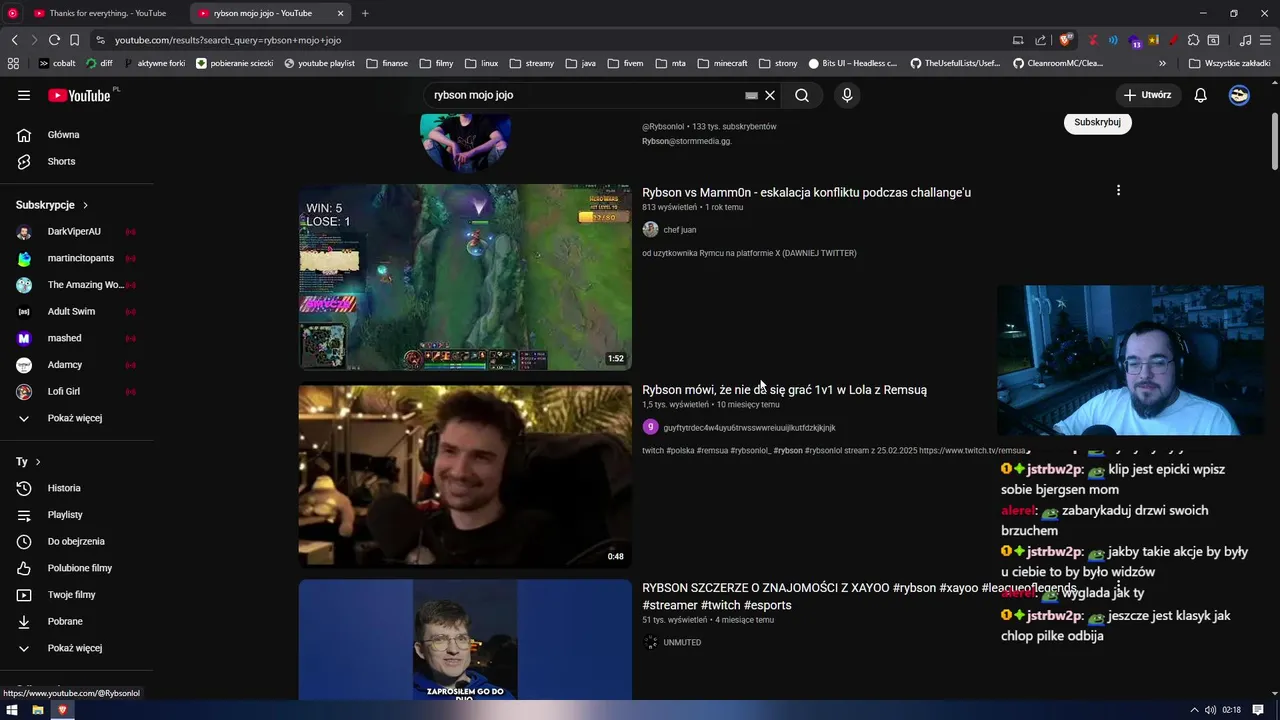Viewport: 1280px width, 720px height.
Task: Share the page with the share icon
Action: coord(1040,40)
